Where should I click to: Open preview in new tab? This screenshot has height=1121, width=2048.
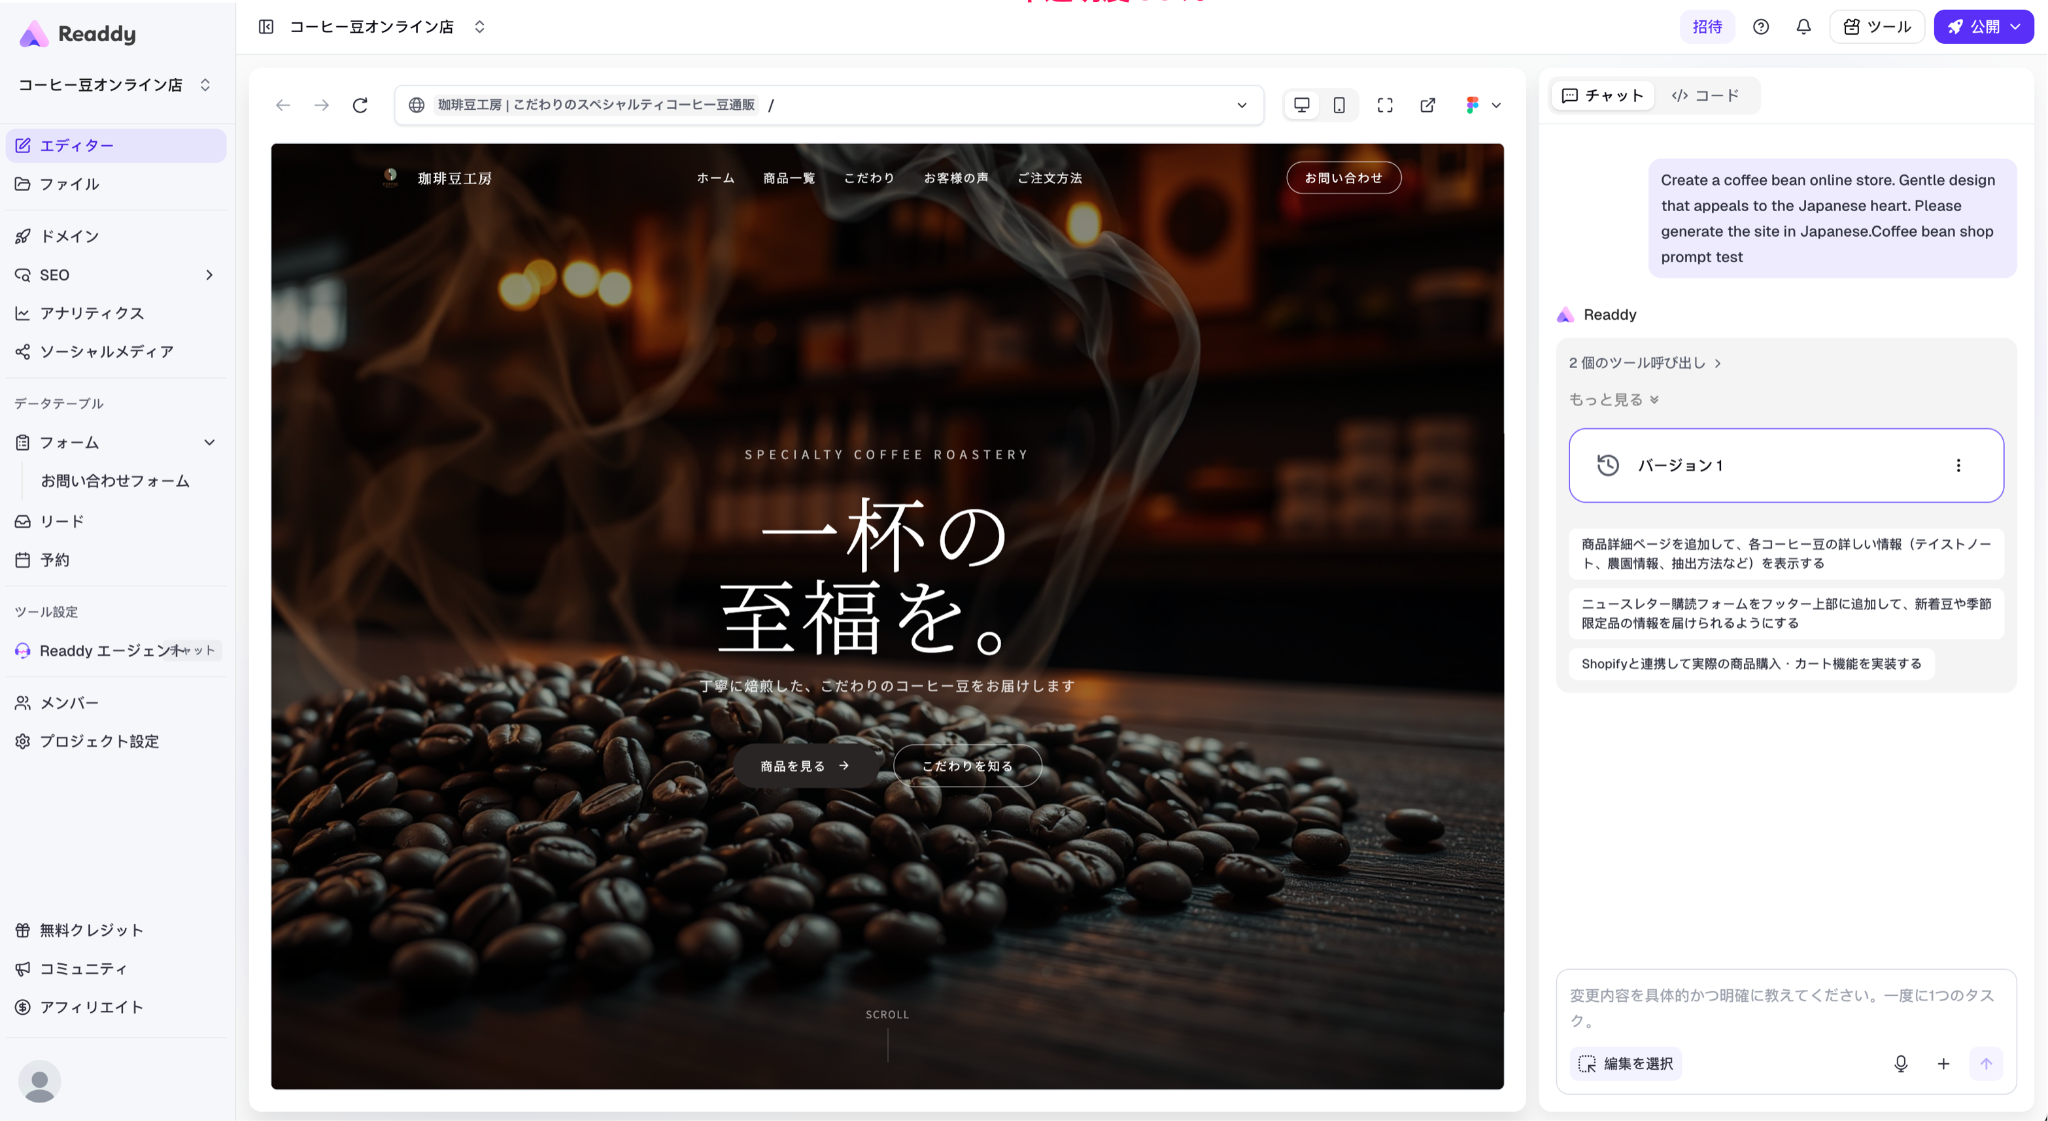(1428, 105)
